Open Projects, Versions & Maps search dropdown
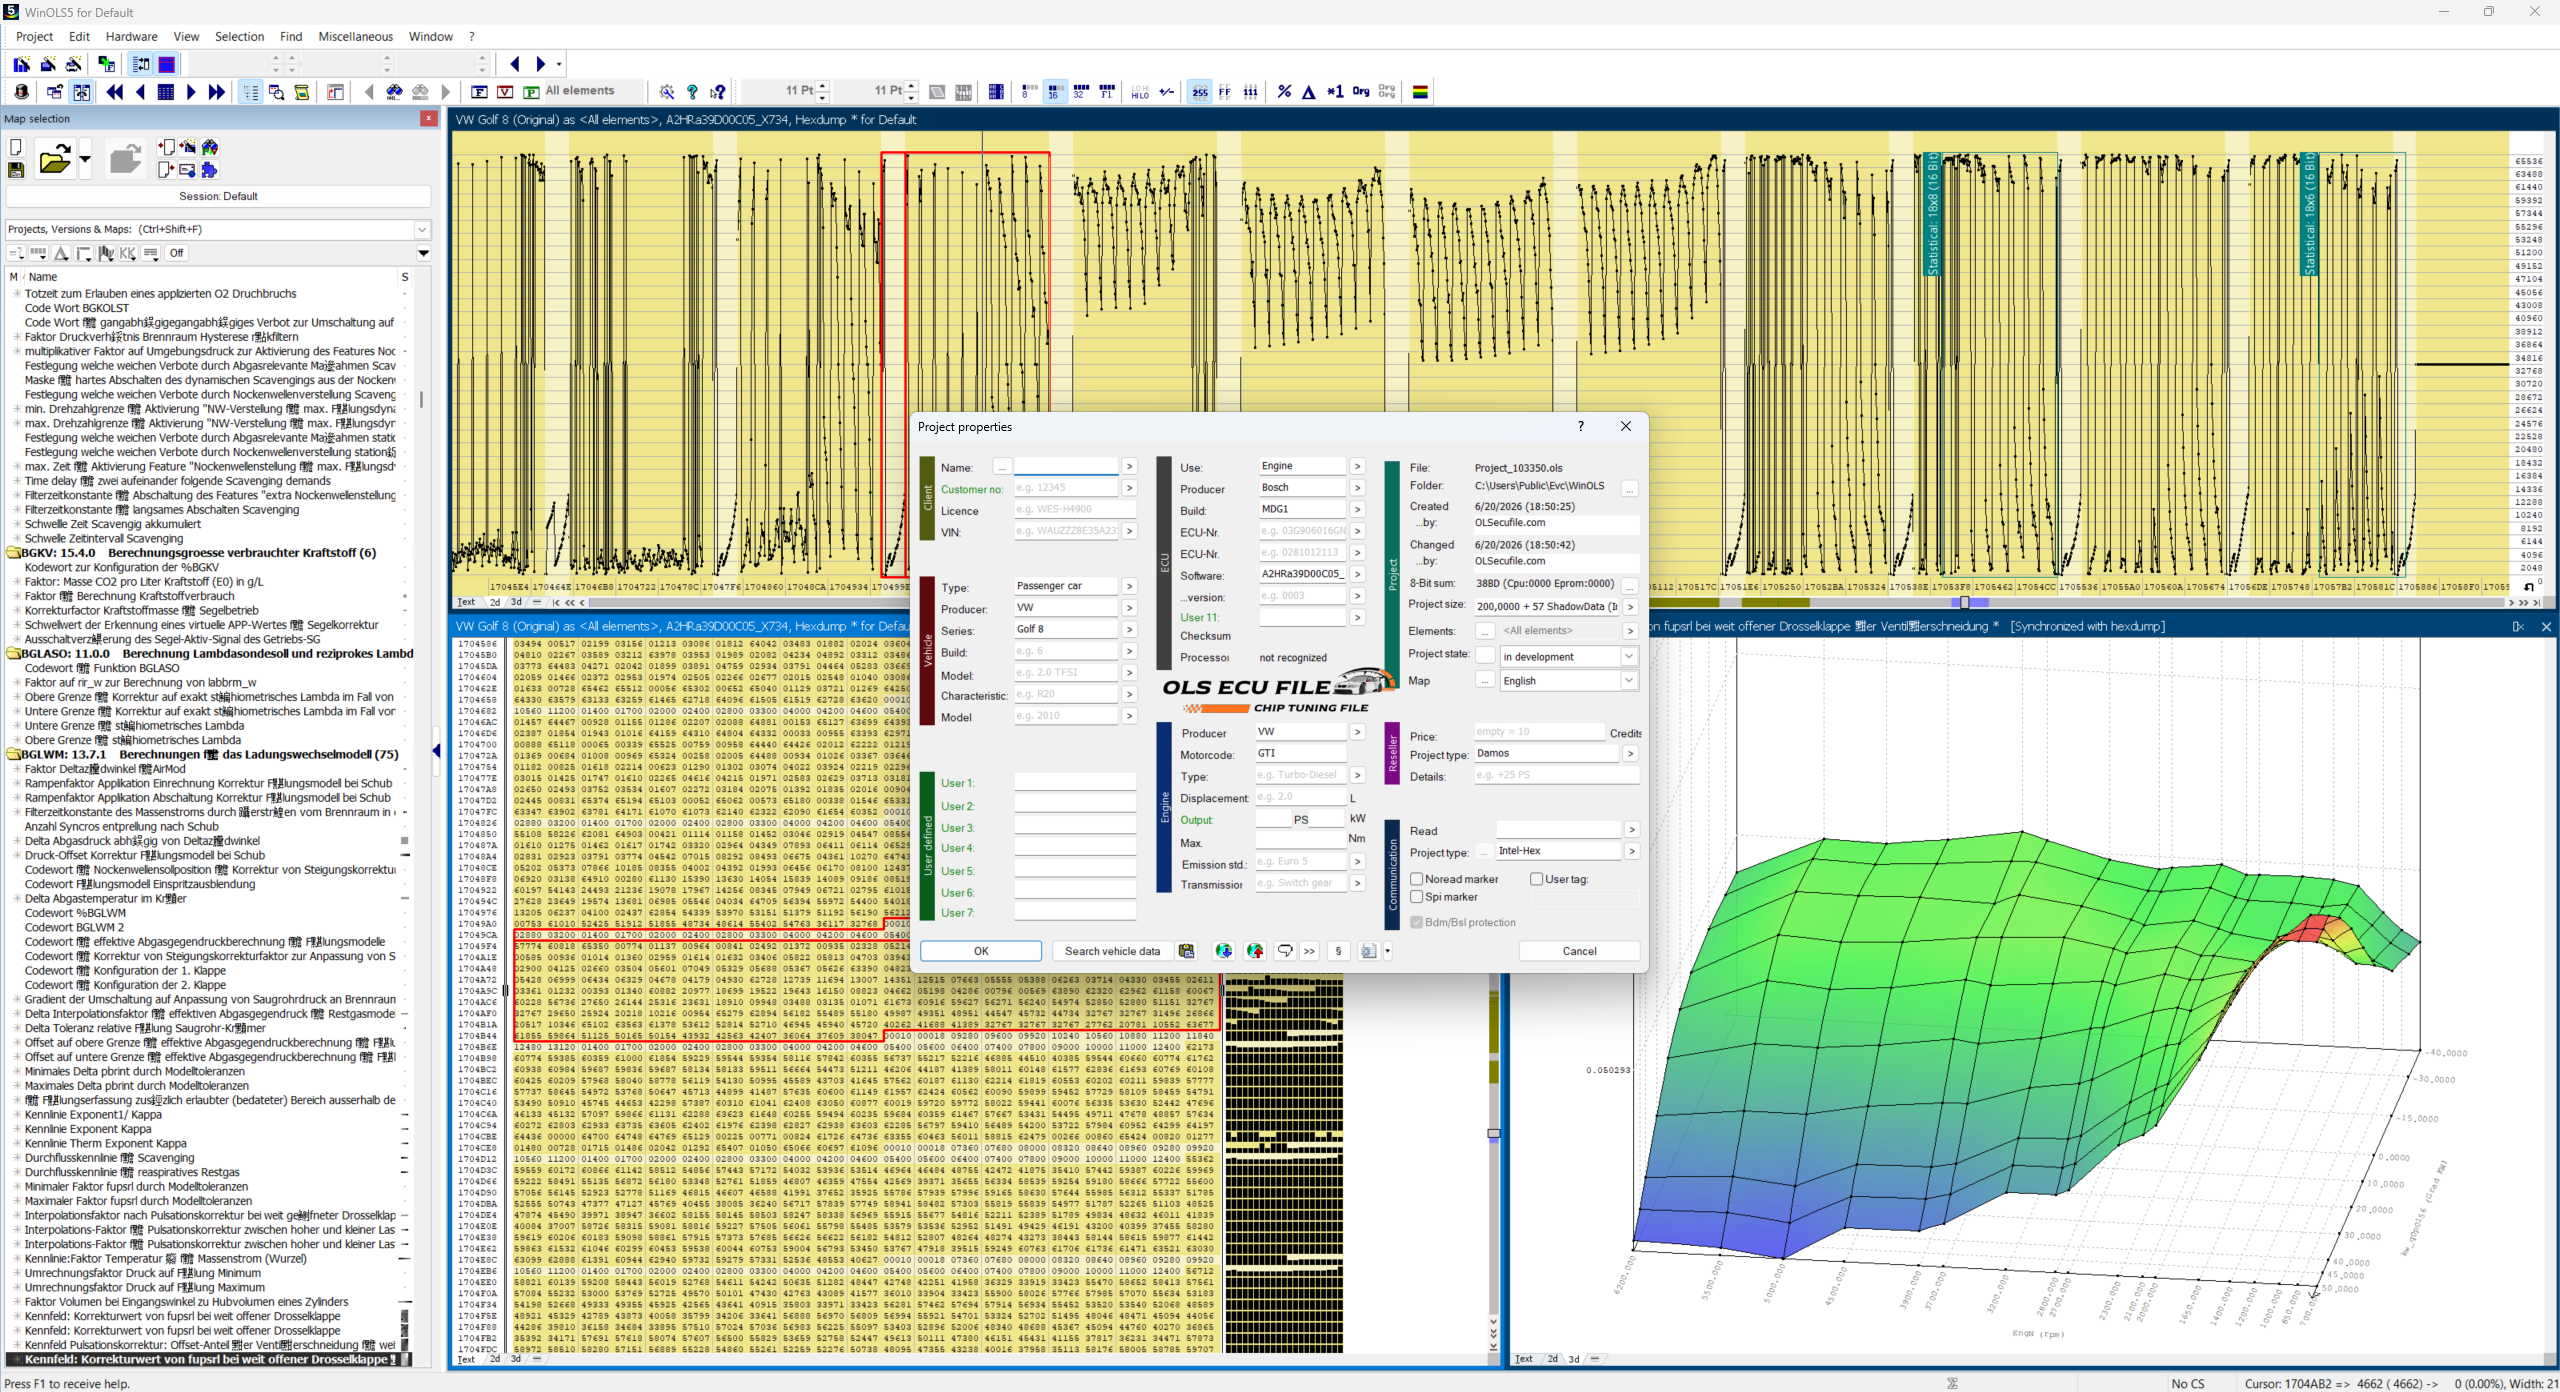Viewport: 2560px width, 1392px height. click(x=422, y=229)
